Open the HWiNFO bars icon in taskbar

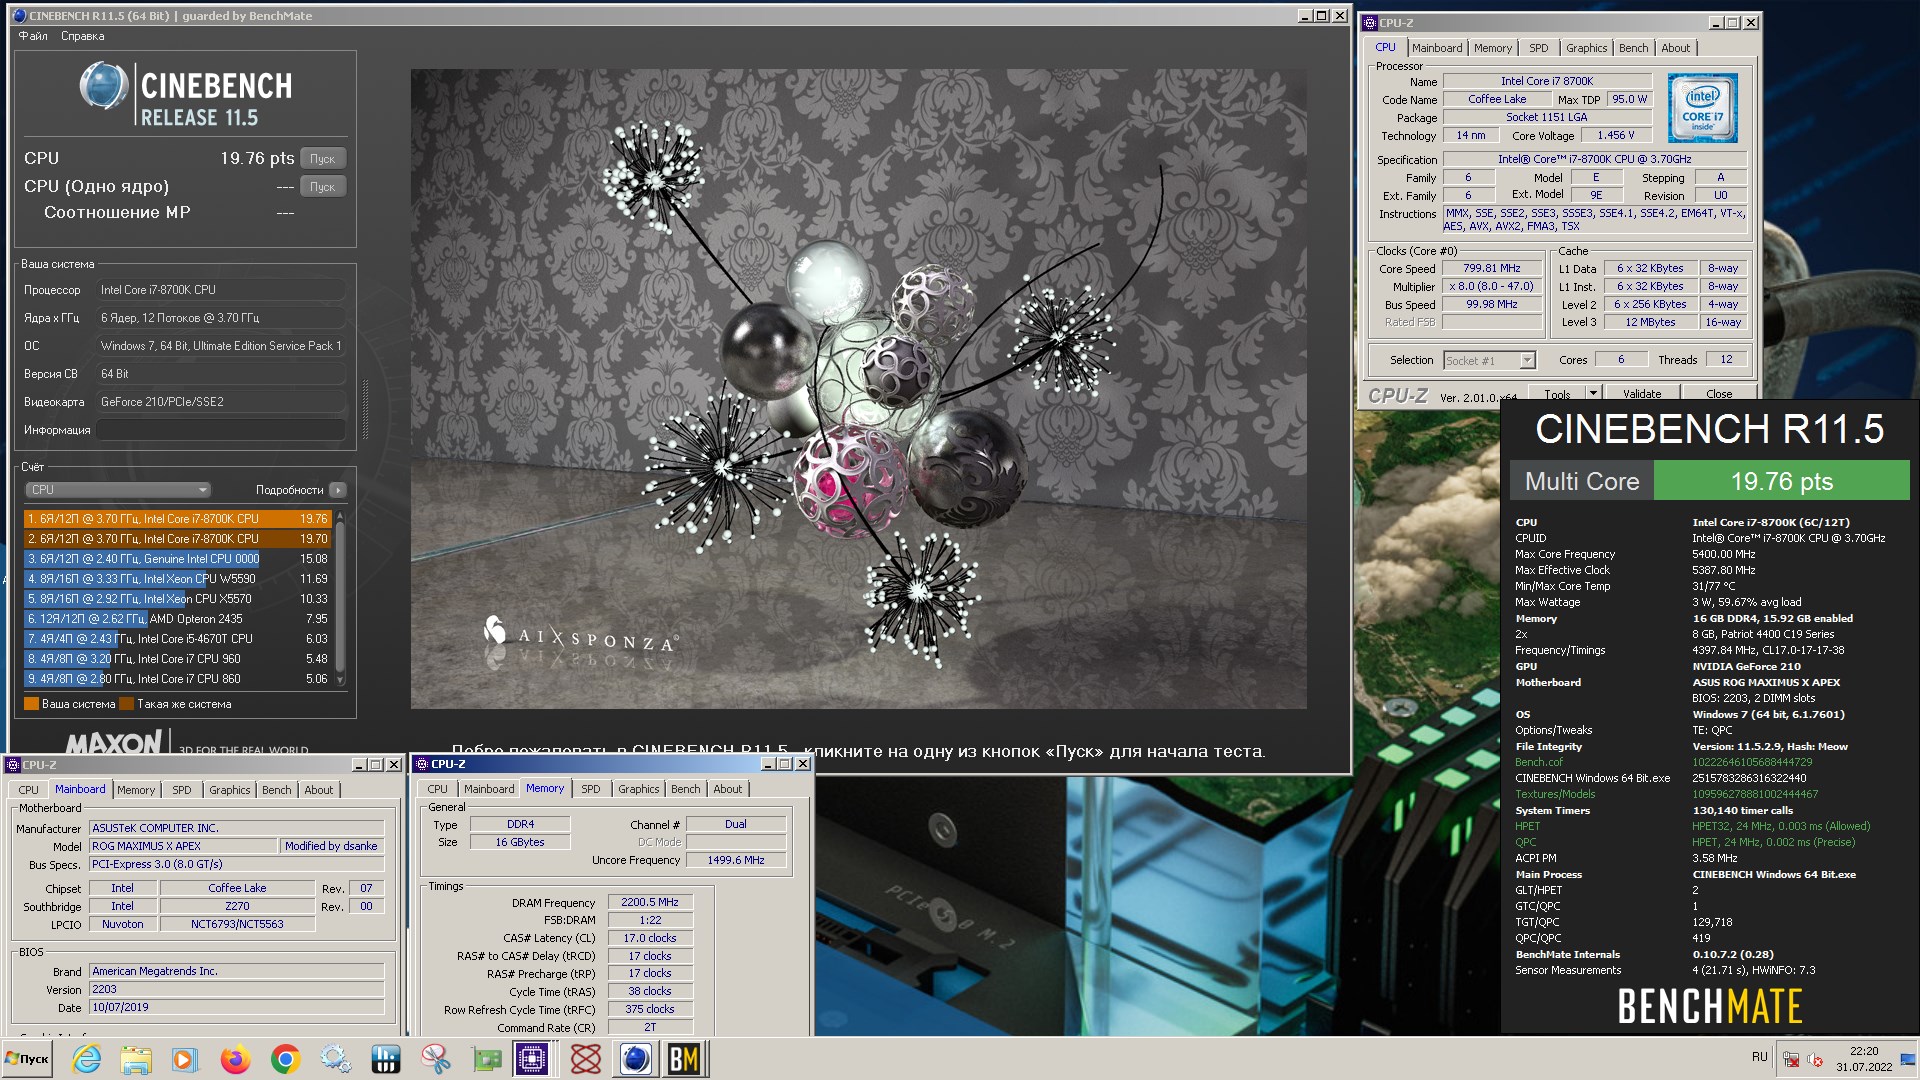pyautogui.click(x=385, y=1059)
